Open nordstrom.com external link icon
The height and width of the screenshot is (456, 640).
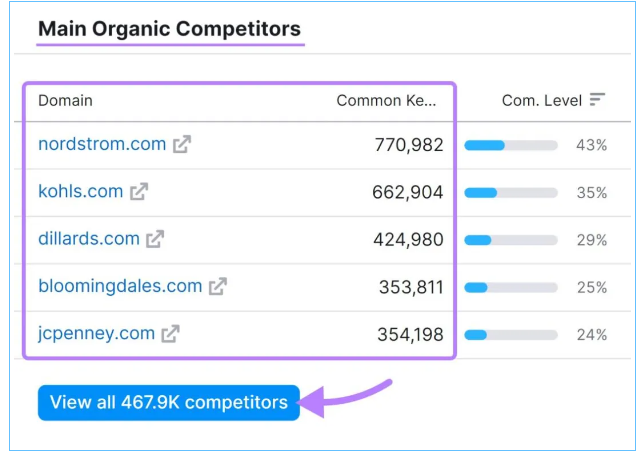coord(182,144)
